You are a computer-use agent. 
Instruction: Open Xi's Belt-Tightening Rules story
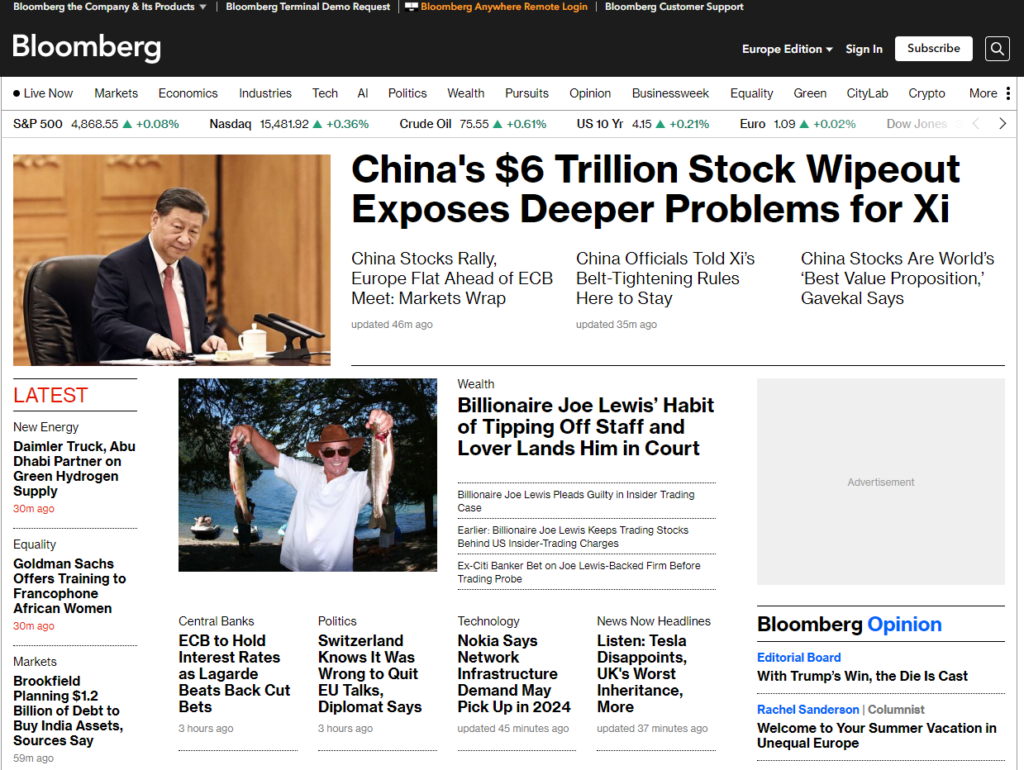click(x=665, y=278)
